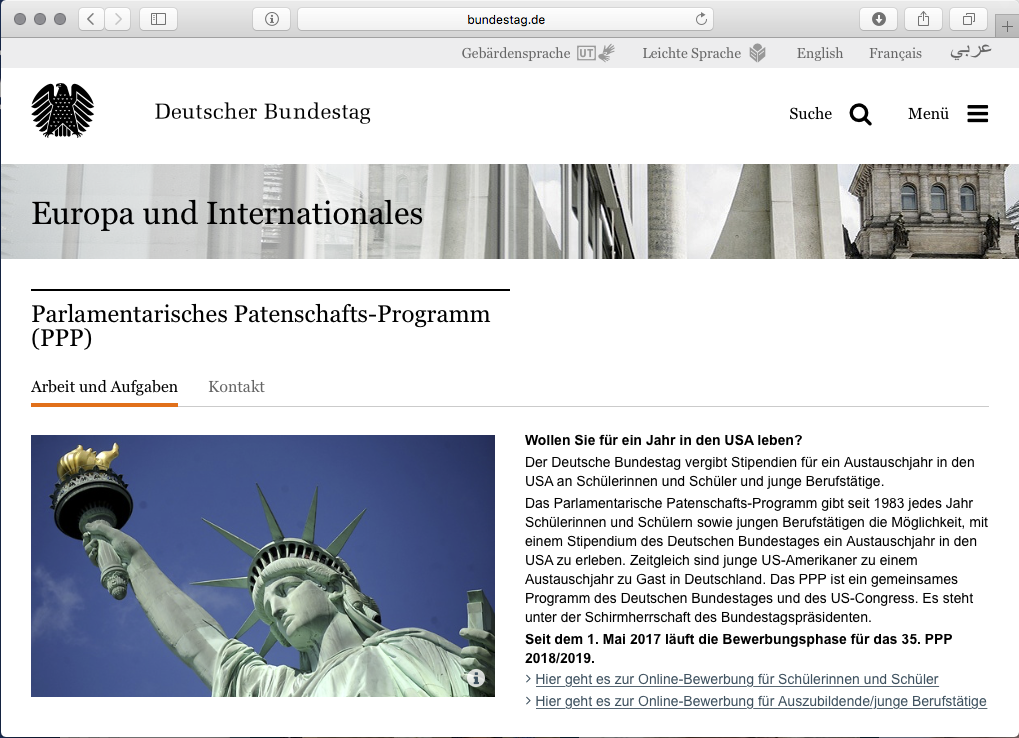Click the "Seit dem 1. Mai 2017" text

[x=739, y=648]
